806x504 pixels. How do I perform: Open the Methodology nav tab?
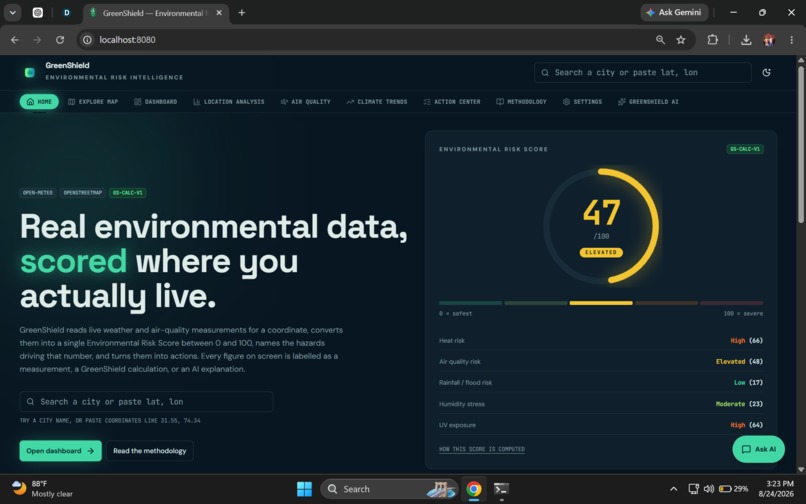point(521,102)
